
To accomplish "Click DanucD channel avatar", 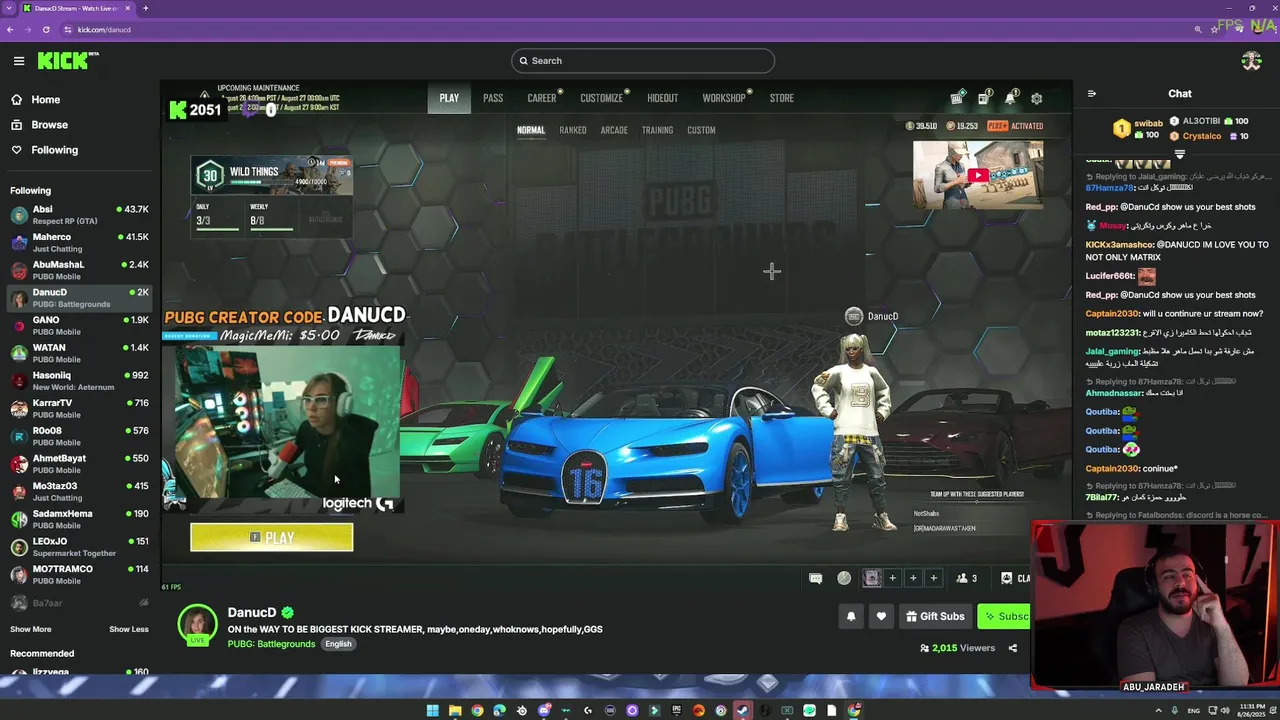I will [197, 624].
